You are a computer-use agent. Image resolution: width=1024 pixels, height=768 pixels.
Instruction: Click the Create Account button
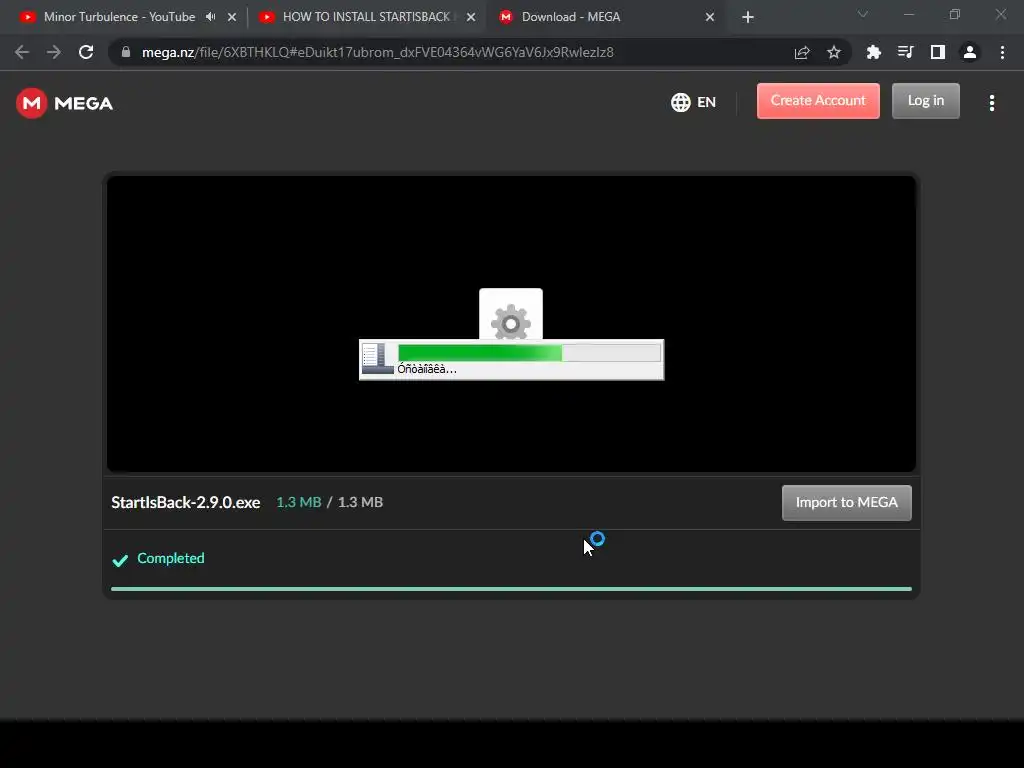click(x=818, y=101)
